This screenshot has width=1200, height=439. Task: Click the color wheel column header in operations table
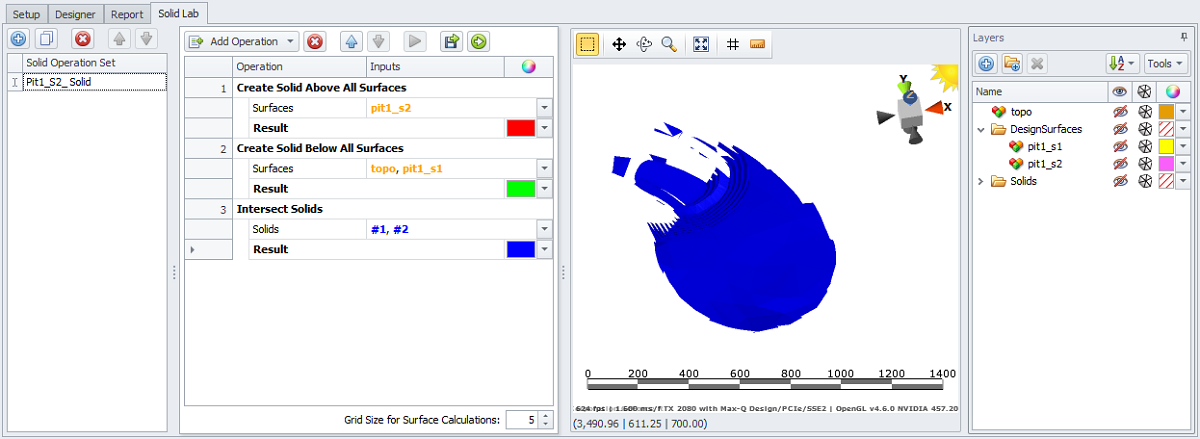click(x=529, y=66)
